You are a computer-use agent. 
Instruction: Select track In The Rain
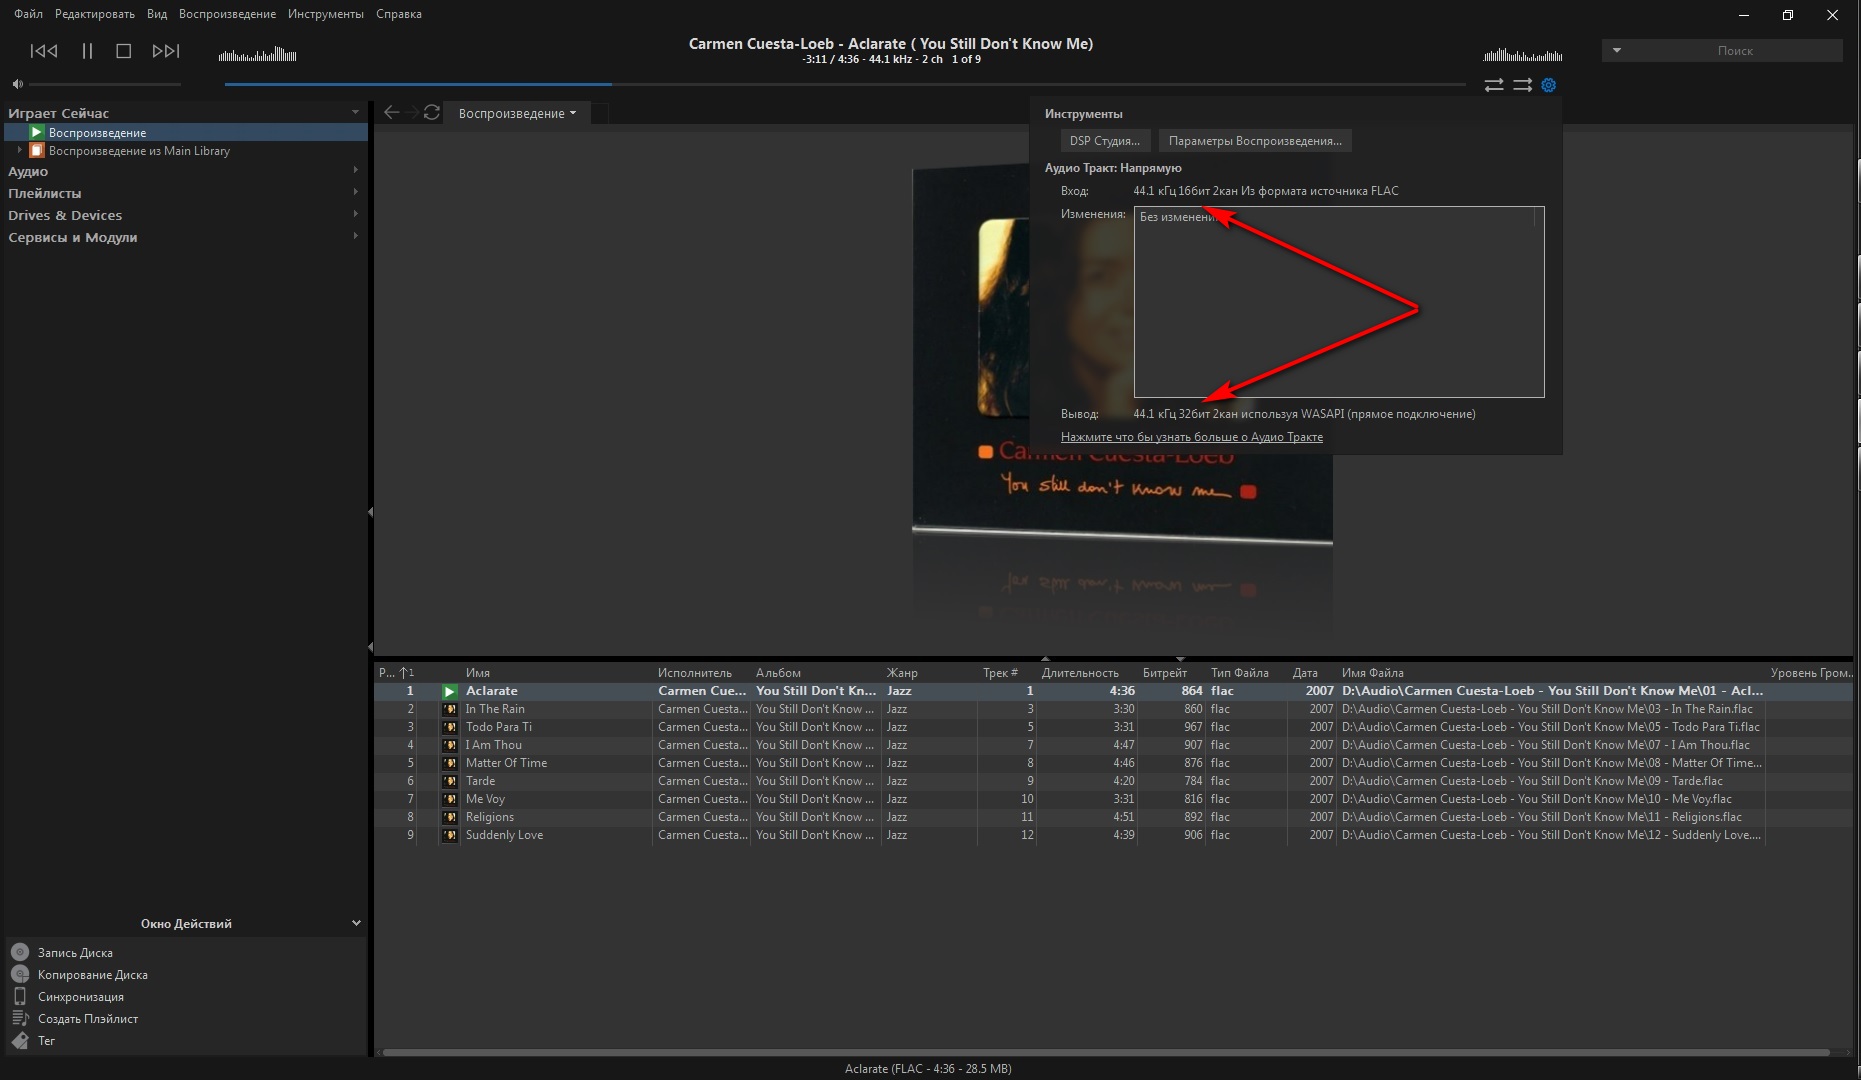1114,709
